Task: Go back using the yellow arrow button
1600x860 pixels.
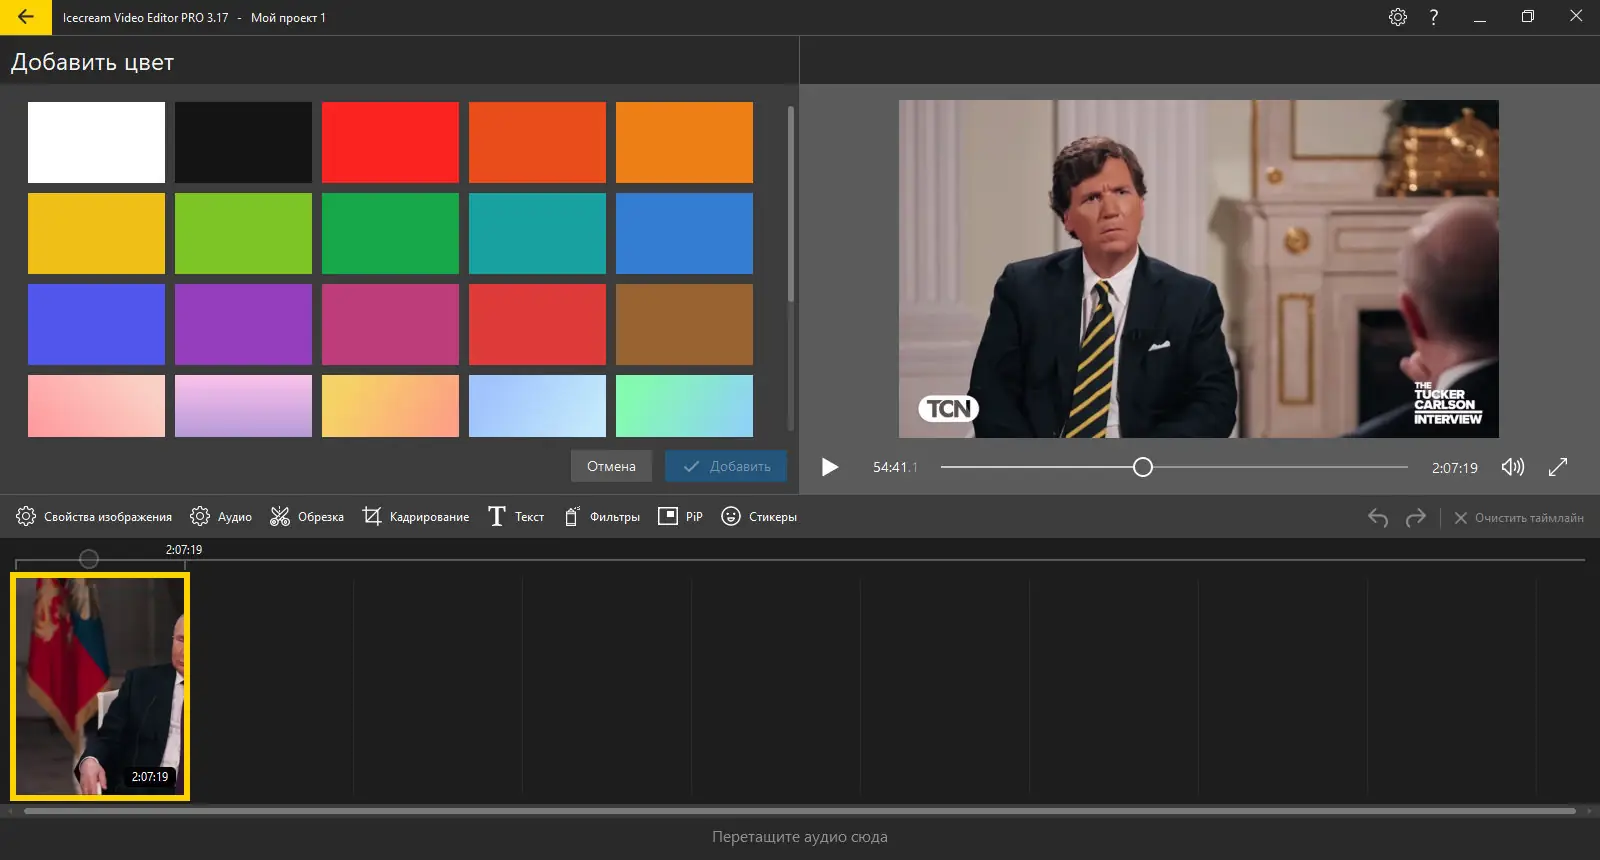Action: (25, 17)
